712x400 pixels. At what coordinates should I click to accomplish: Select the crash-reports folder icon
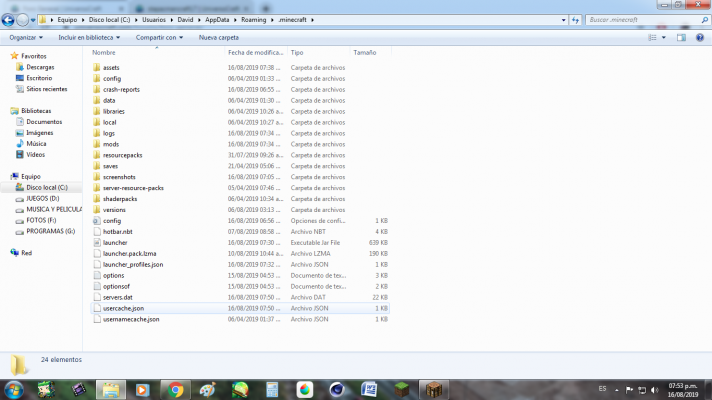[x=96, y=89]
